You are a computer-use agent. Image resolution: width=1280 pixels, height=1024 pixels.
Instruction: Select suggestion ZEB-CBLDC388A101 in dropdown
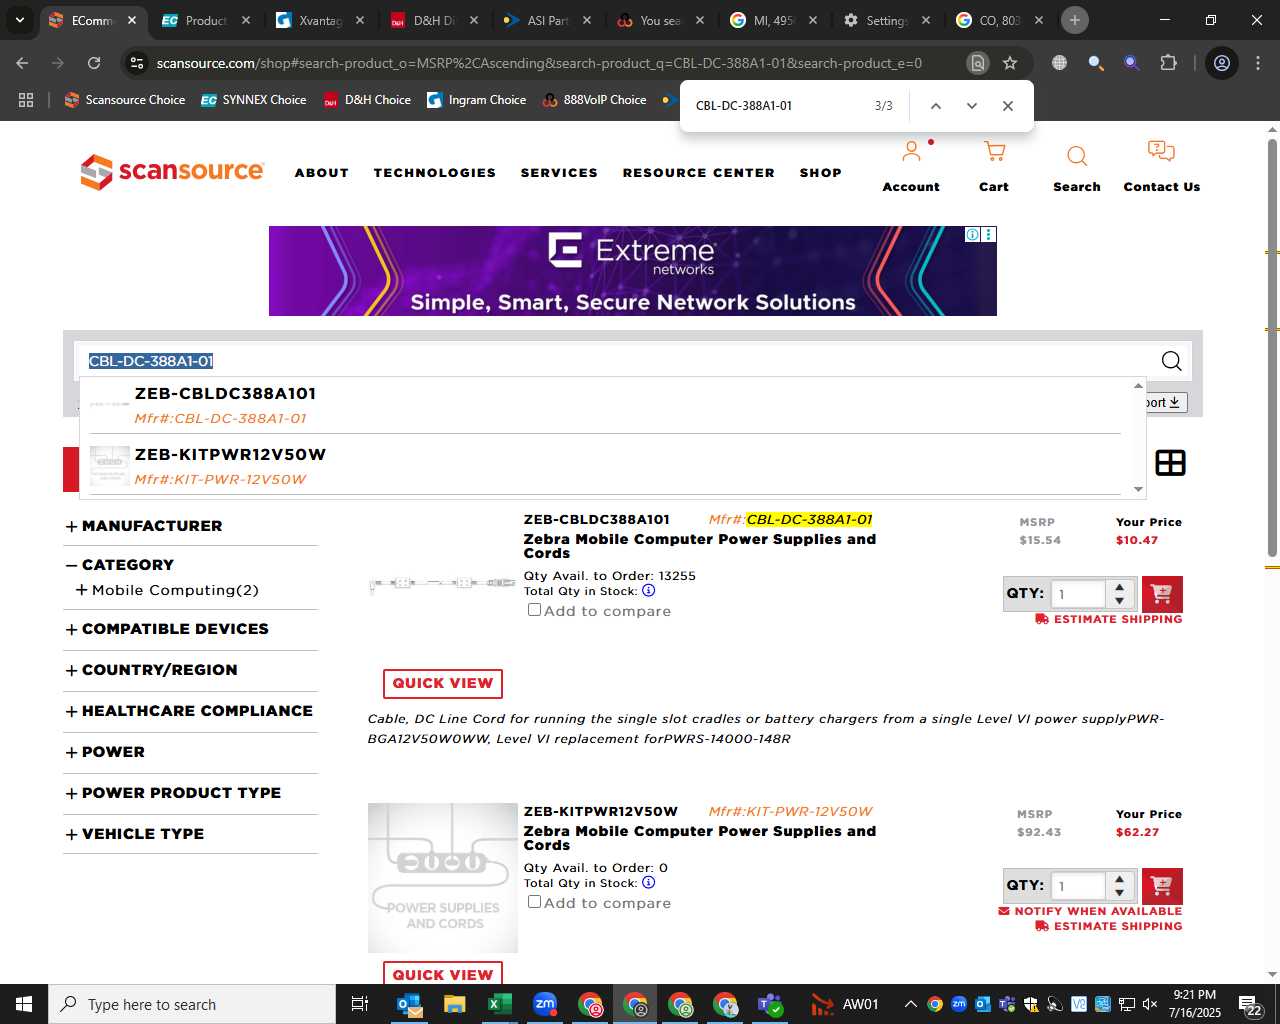click(x=605, y=406)
